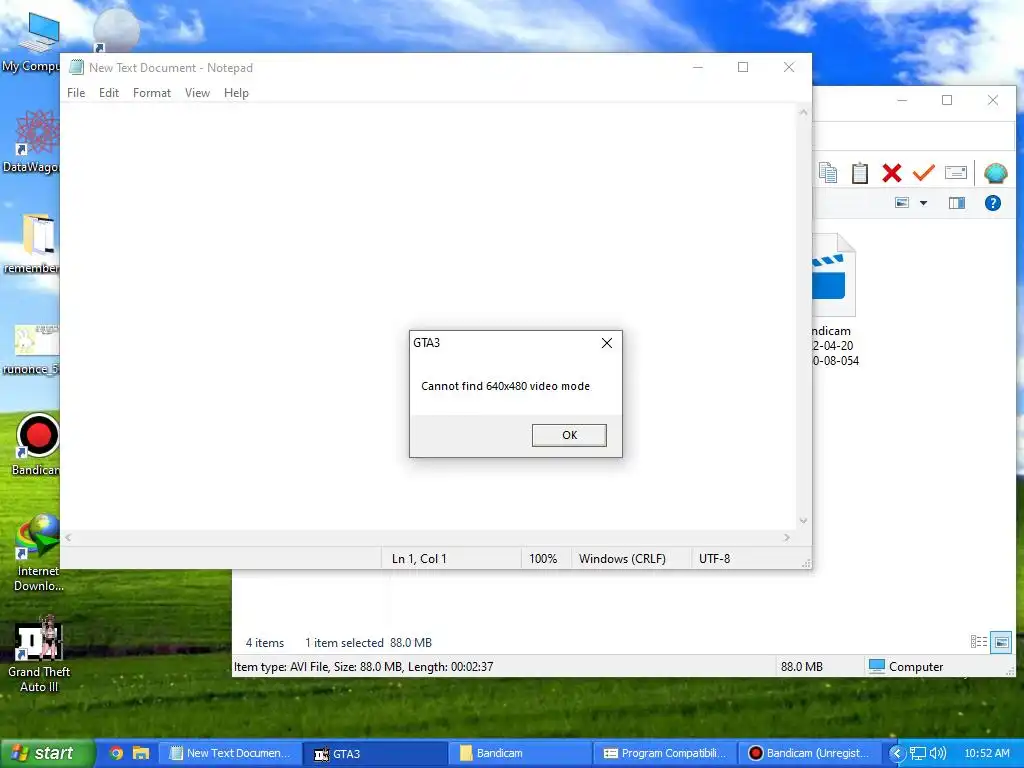Maximize the Notepad window
Screen dimensions: 1024x768
pos(743,67)
